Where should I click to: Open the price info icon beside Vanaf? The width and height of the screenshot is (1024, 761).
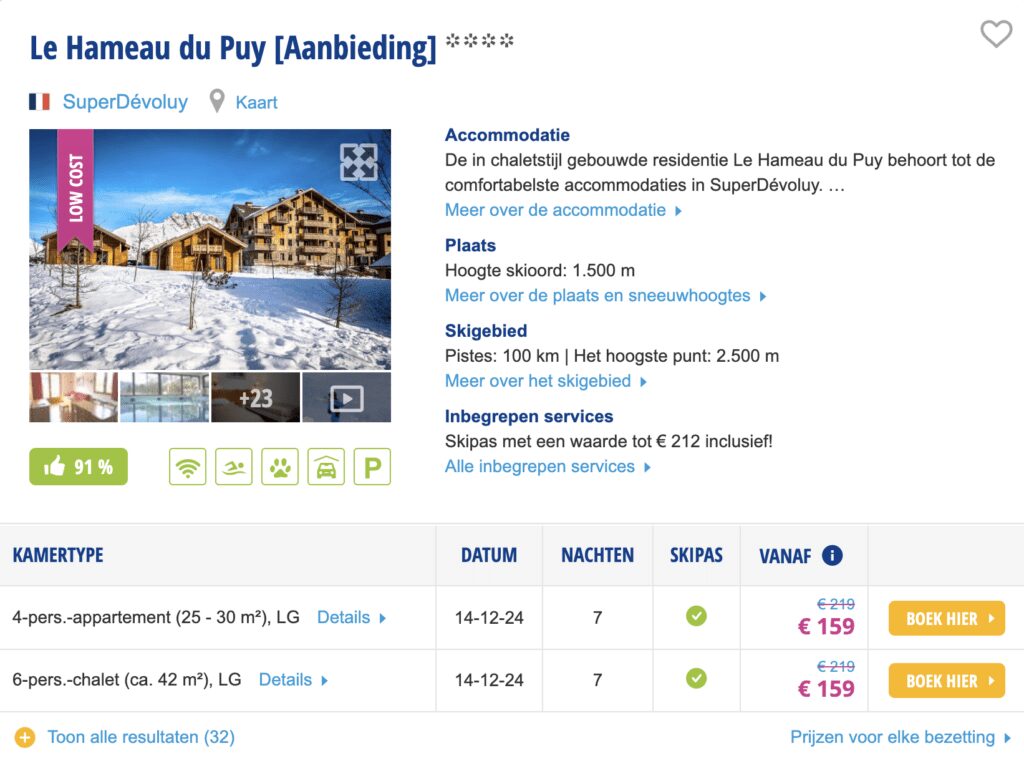click(832, 556)
